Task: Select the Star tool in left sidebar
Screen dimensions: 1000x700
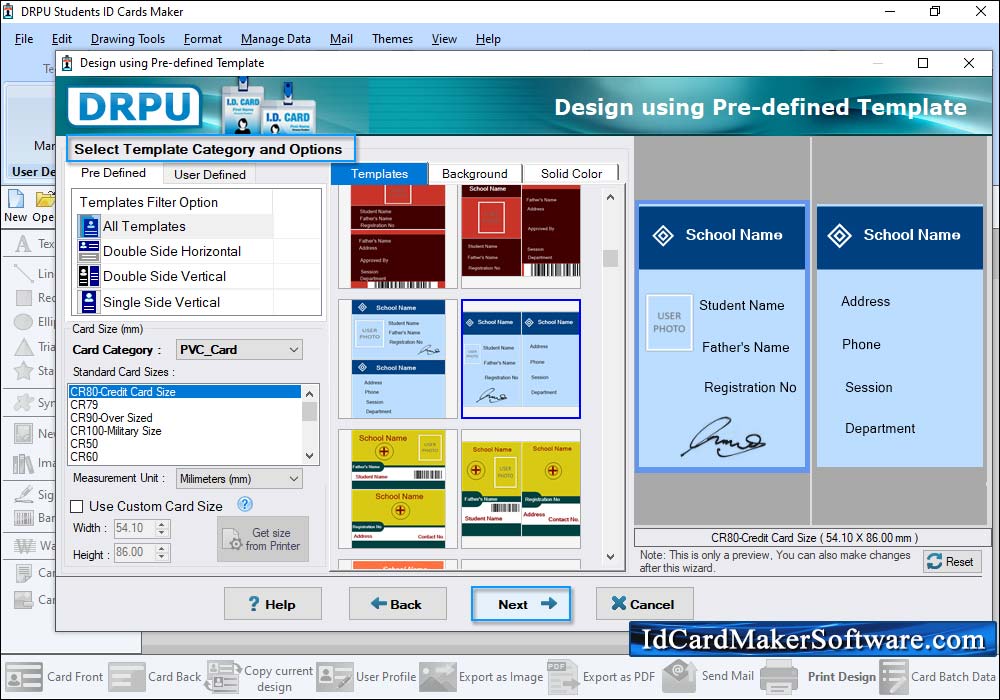Action: click(x=24, y=370)
